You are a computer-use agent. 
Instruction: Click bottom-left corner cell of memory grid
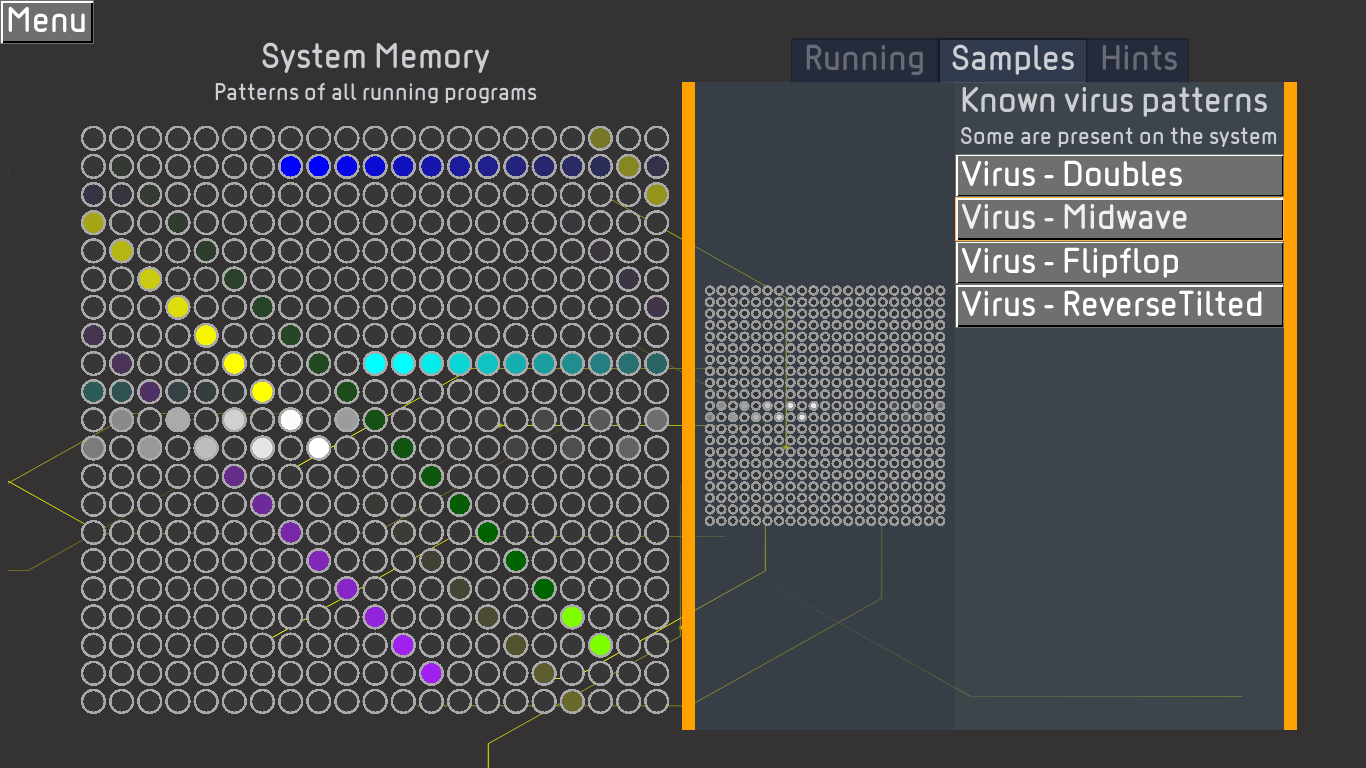coord(93,701)
